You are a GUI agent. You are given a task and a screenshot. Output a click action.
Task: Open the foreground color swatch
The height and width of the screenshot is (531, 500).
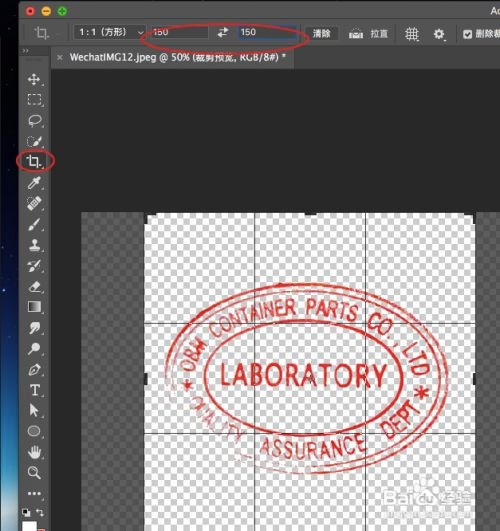point(29,526)
